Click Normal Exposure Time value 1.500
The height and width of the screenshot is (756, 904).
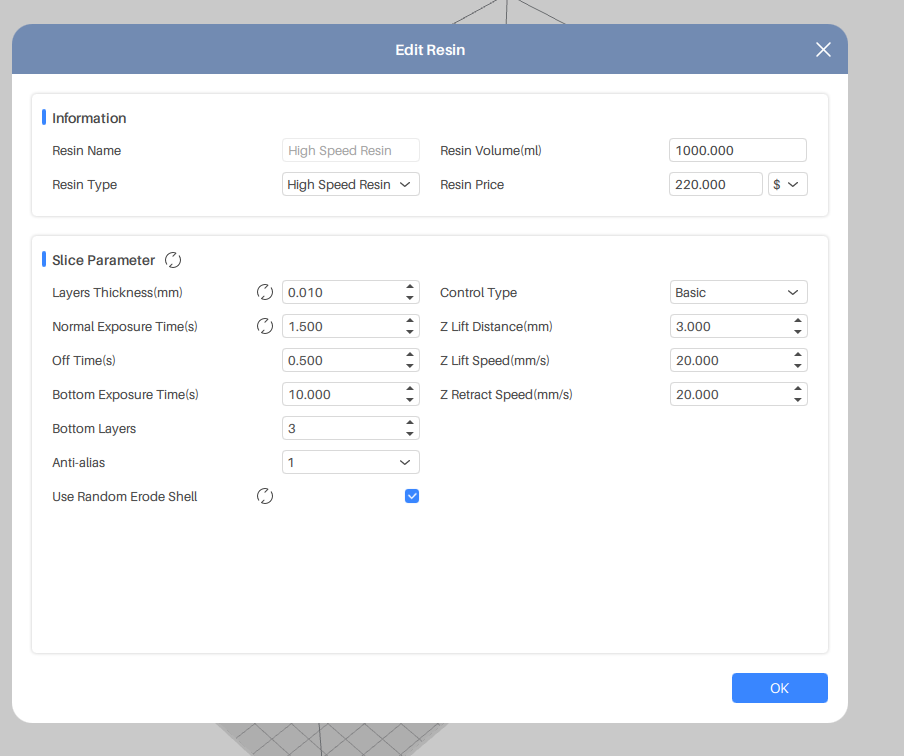[305, 326]
